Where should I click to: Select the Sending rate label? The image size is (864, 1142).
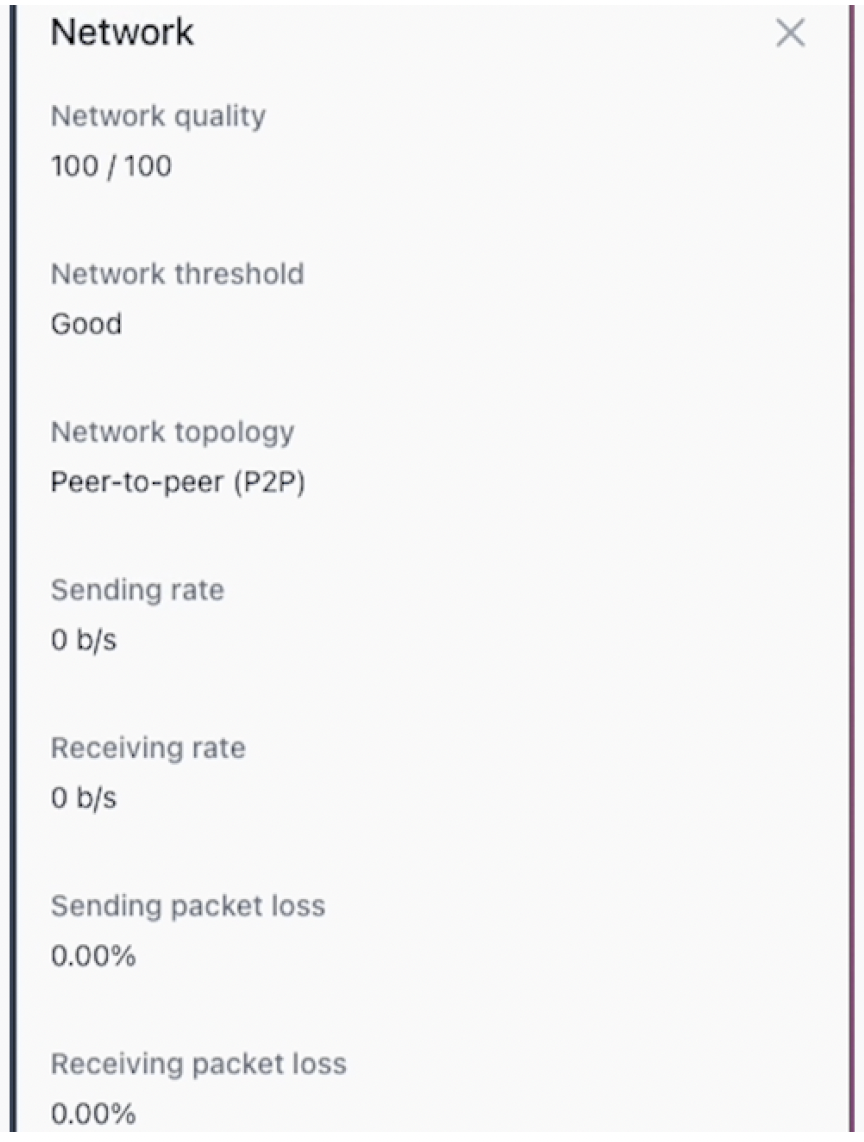137,590
